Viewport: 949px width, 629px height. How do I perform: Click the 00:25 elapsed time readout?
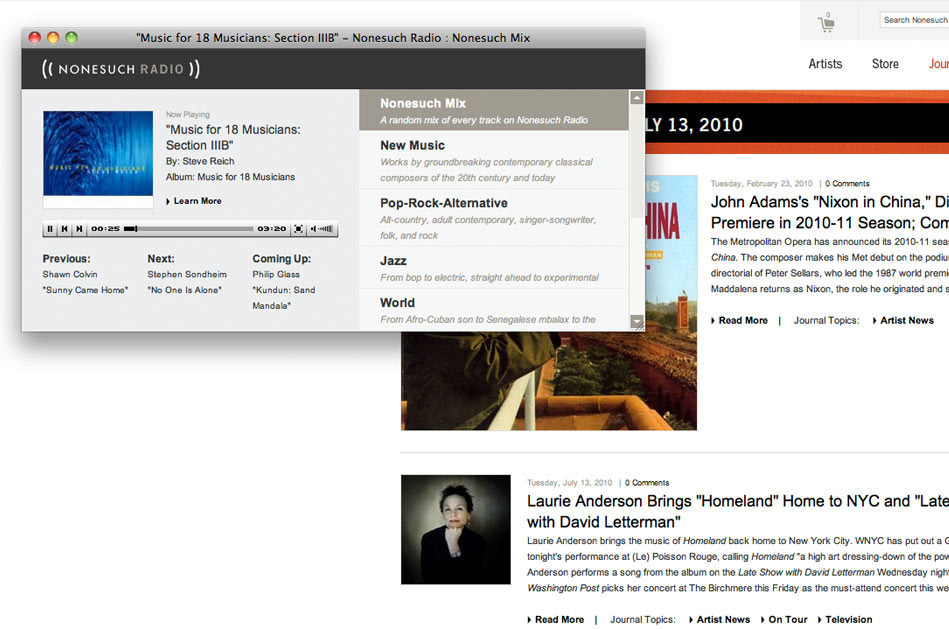point(105,229)
